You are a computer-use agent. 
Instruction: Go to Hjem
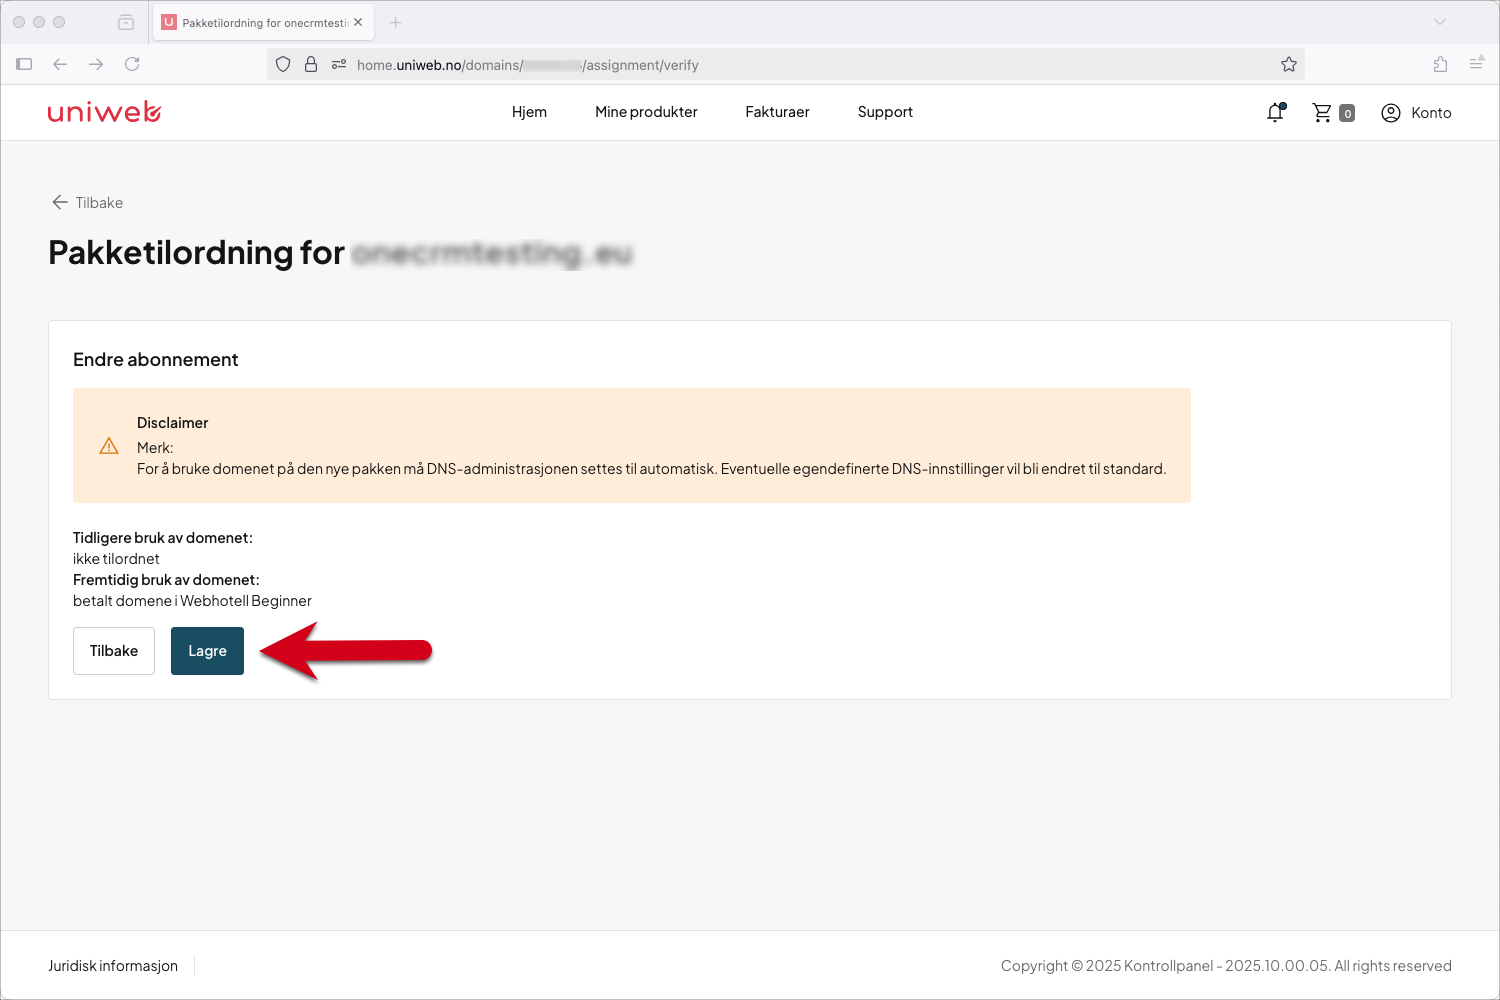(529, 112)
